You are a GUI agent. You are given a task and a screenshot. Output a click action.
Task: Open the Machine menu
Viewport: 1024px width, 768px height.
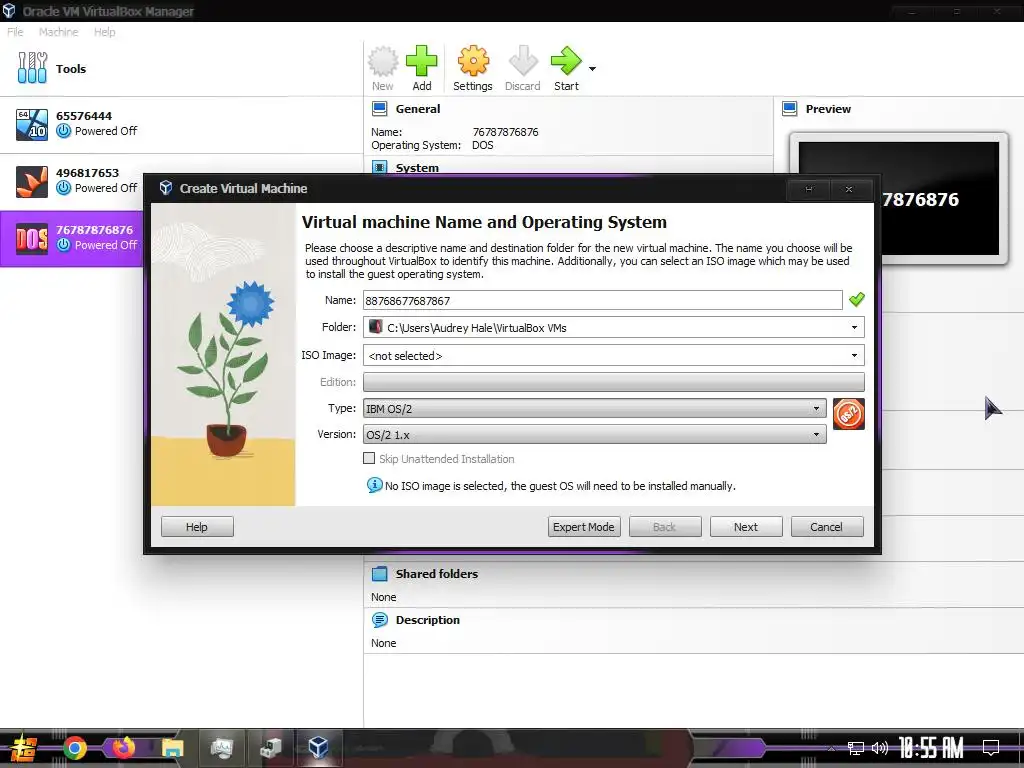tap(58, 32)
